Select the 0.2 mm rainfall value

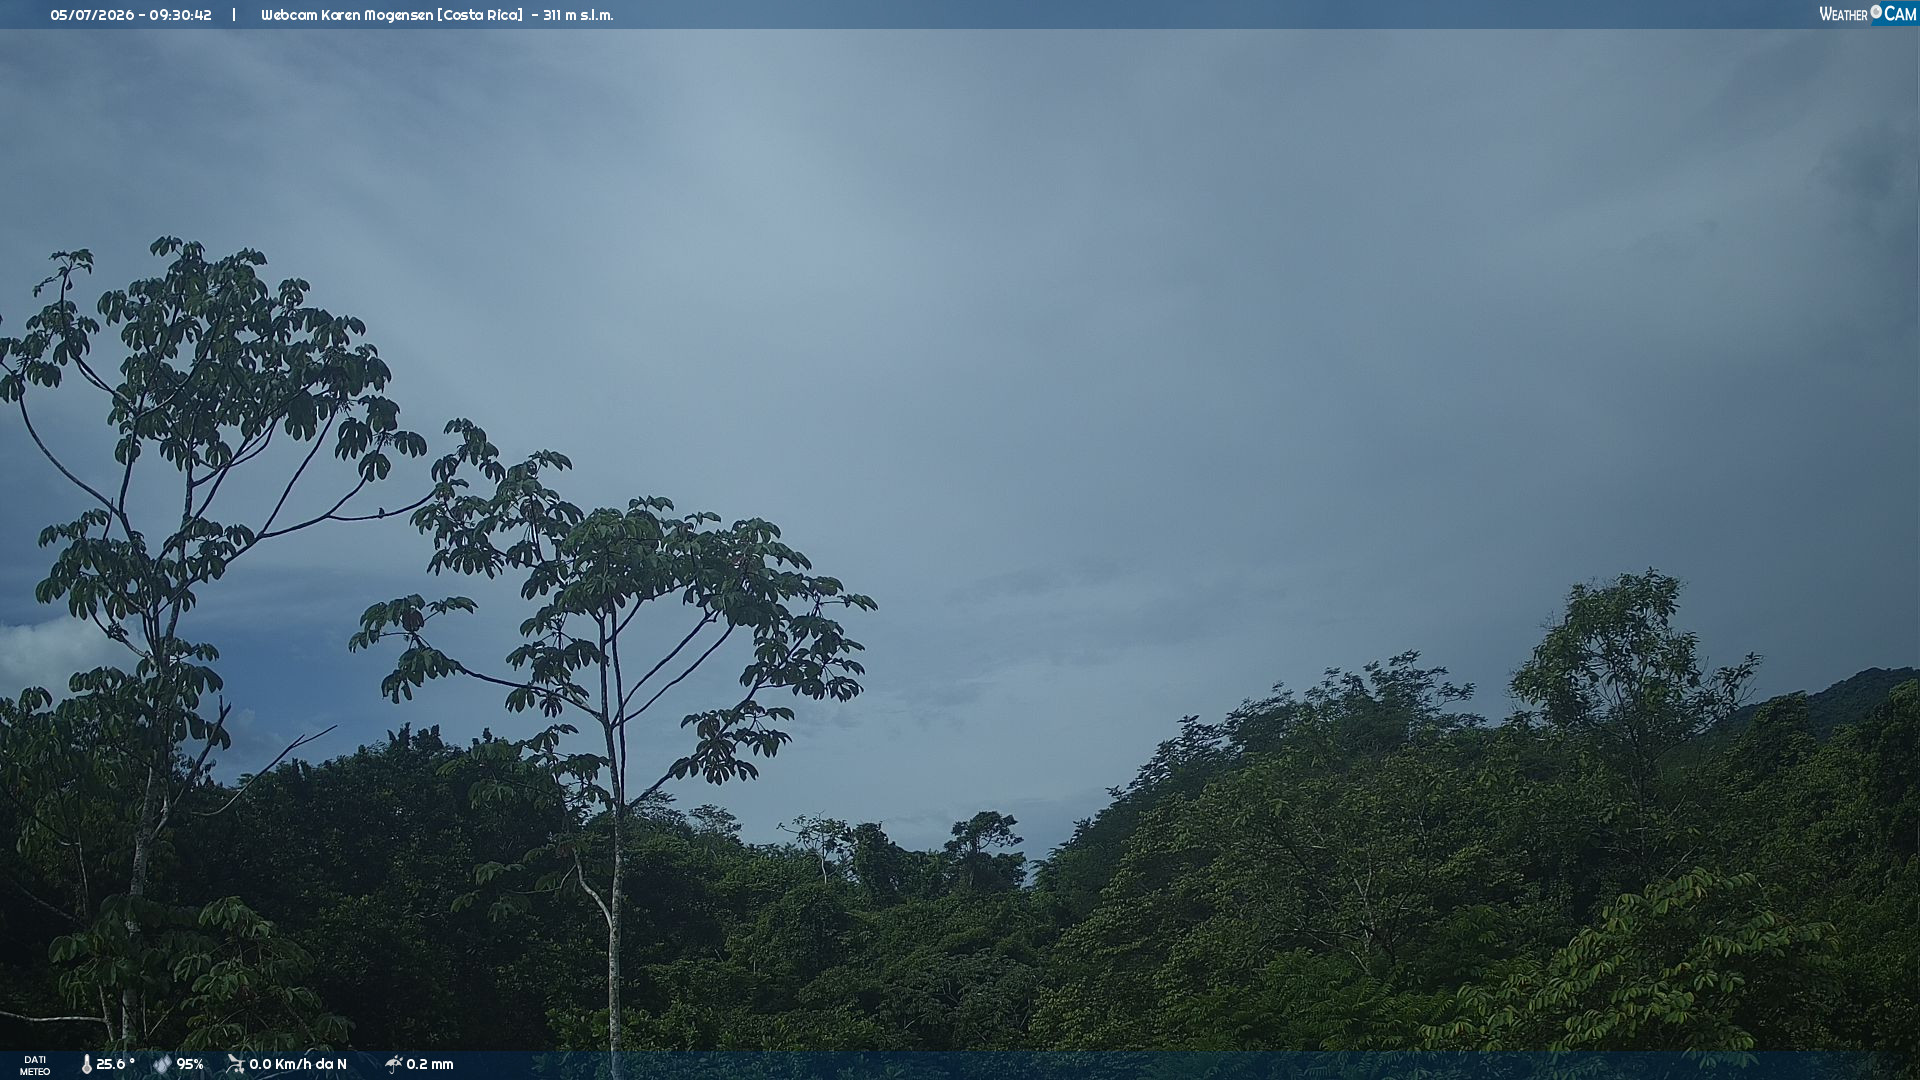click(430, 1064)
